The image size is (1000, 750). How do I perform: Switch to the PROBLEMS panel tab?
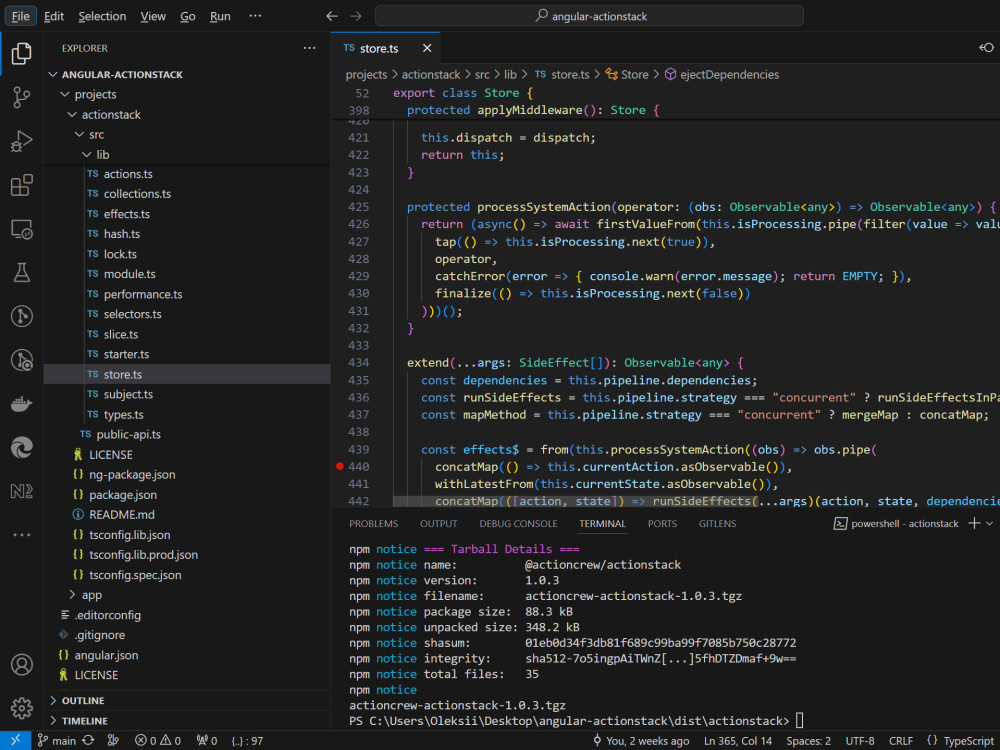pyautogui.click(x=374, y=524)
